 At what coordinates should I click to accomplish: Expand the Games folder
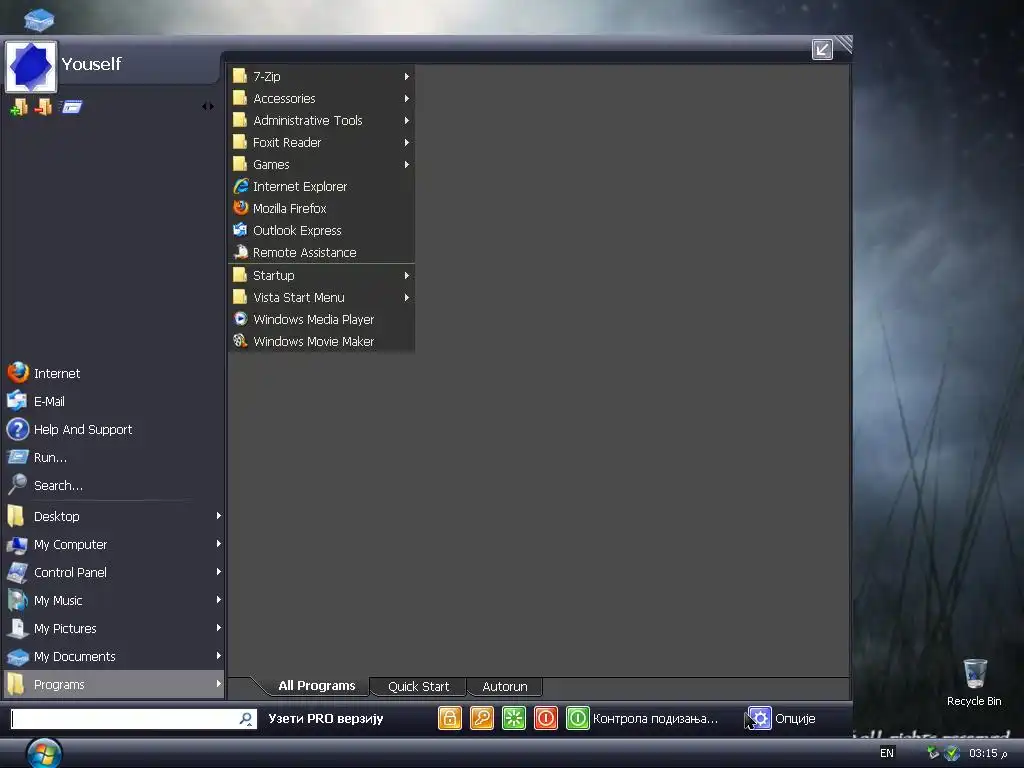pyautogui.click(x=321, y=165)
